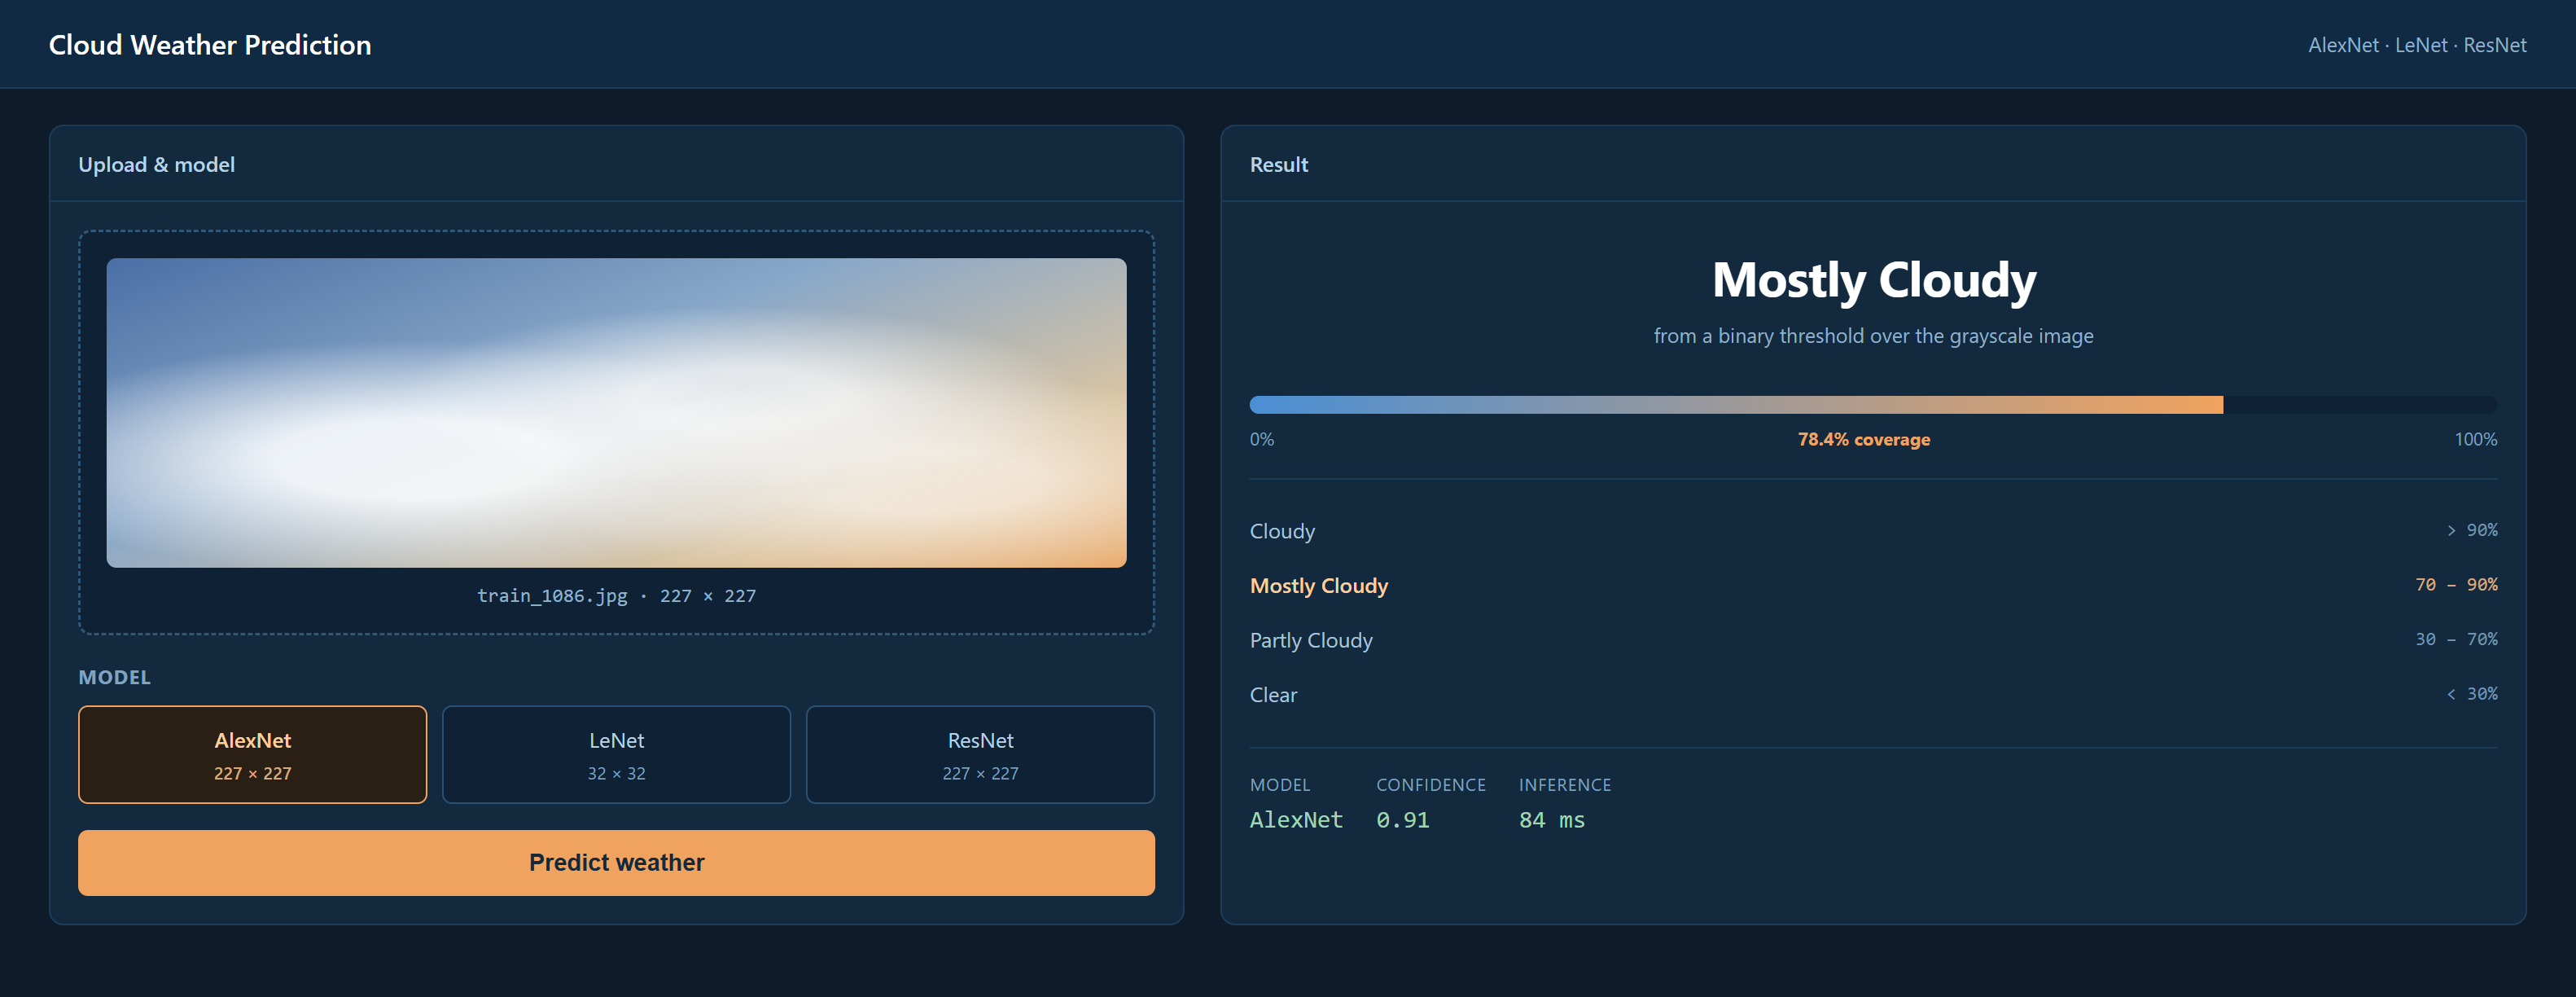The width and height of the screenshot is (2576, 997).
Task: Click the 78.4% coverage label
Action: click(x=1864, y=439)
